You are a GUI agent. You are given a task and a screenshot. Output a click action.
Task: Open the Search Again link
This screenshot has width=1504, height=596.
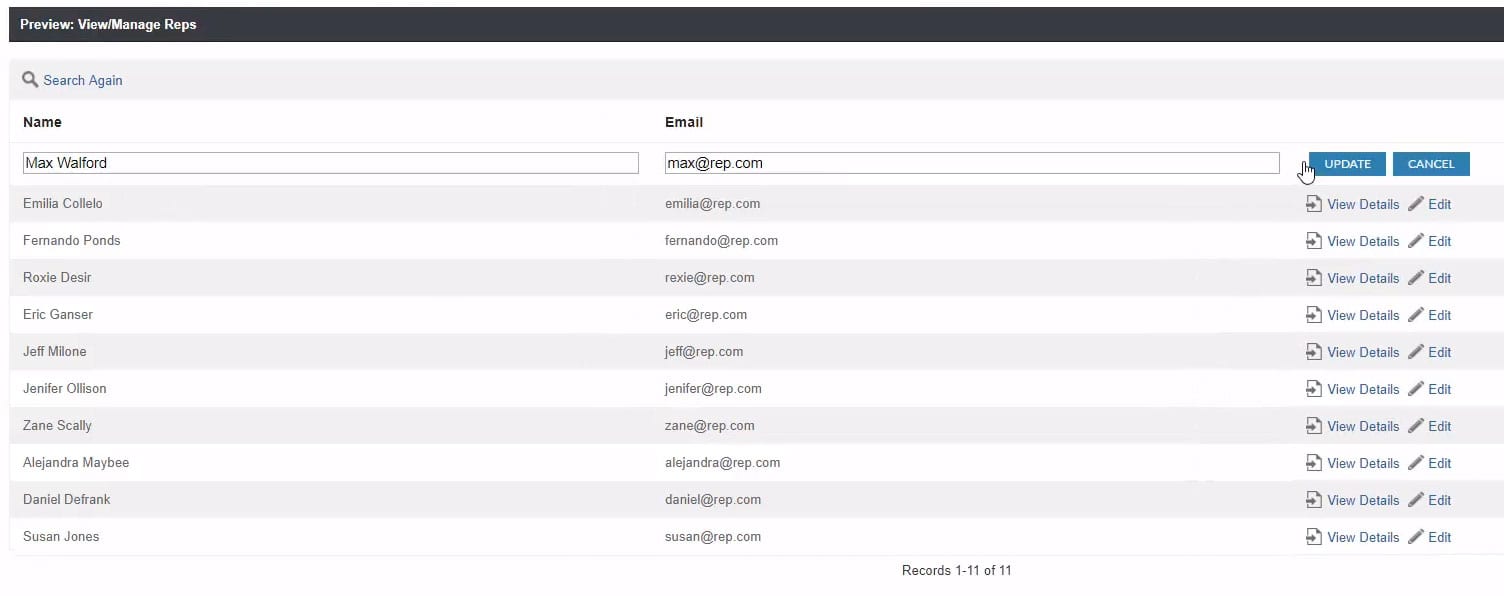(83, 80)
